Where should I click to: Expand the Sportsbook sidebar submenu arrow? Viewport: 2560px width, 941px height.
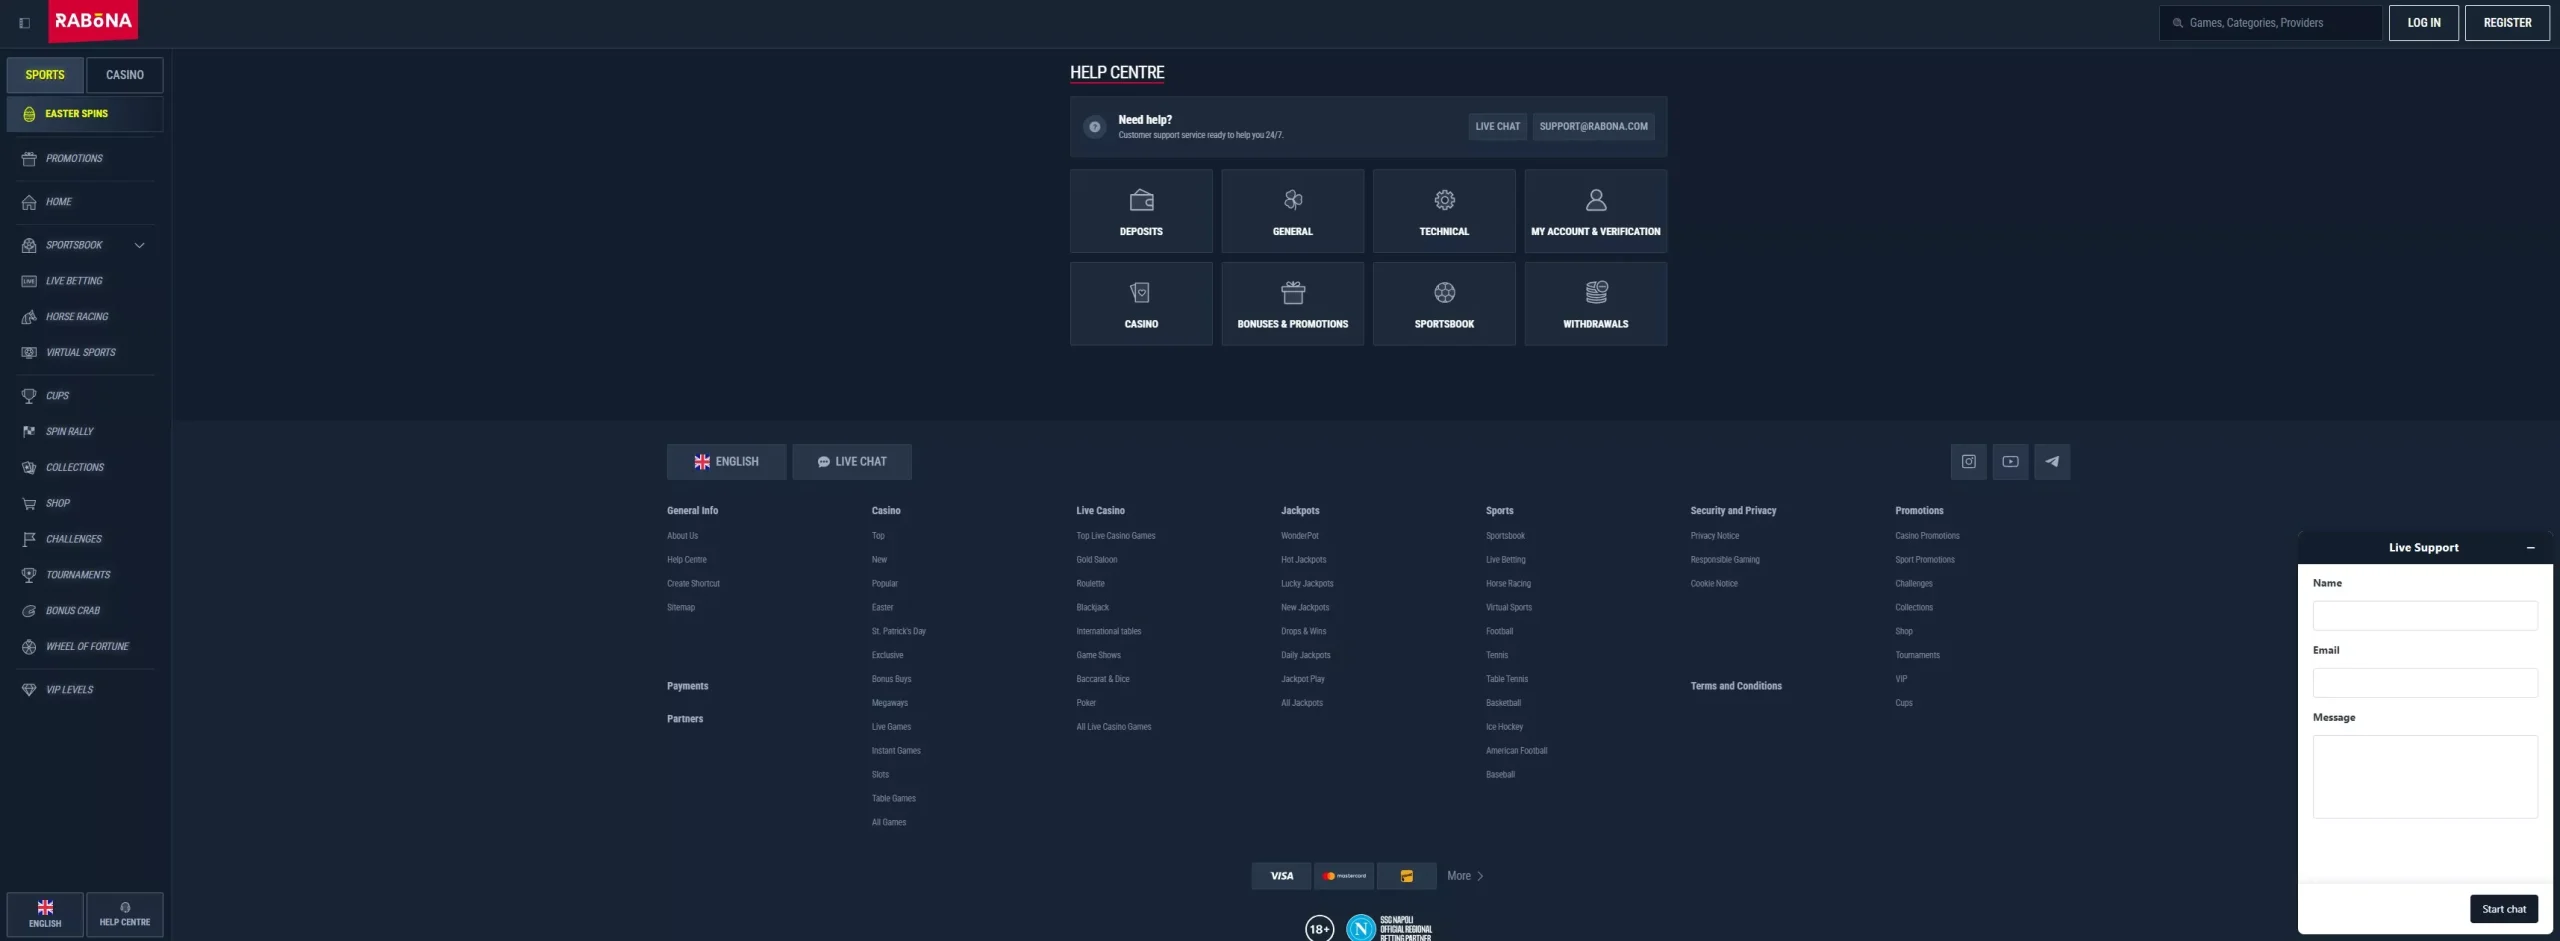click(140, 245)
